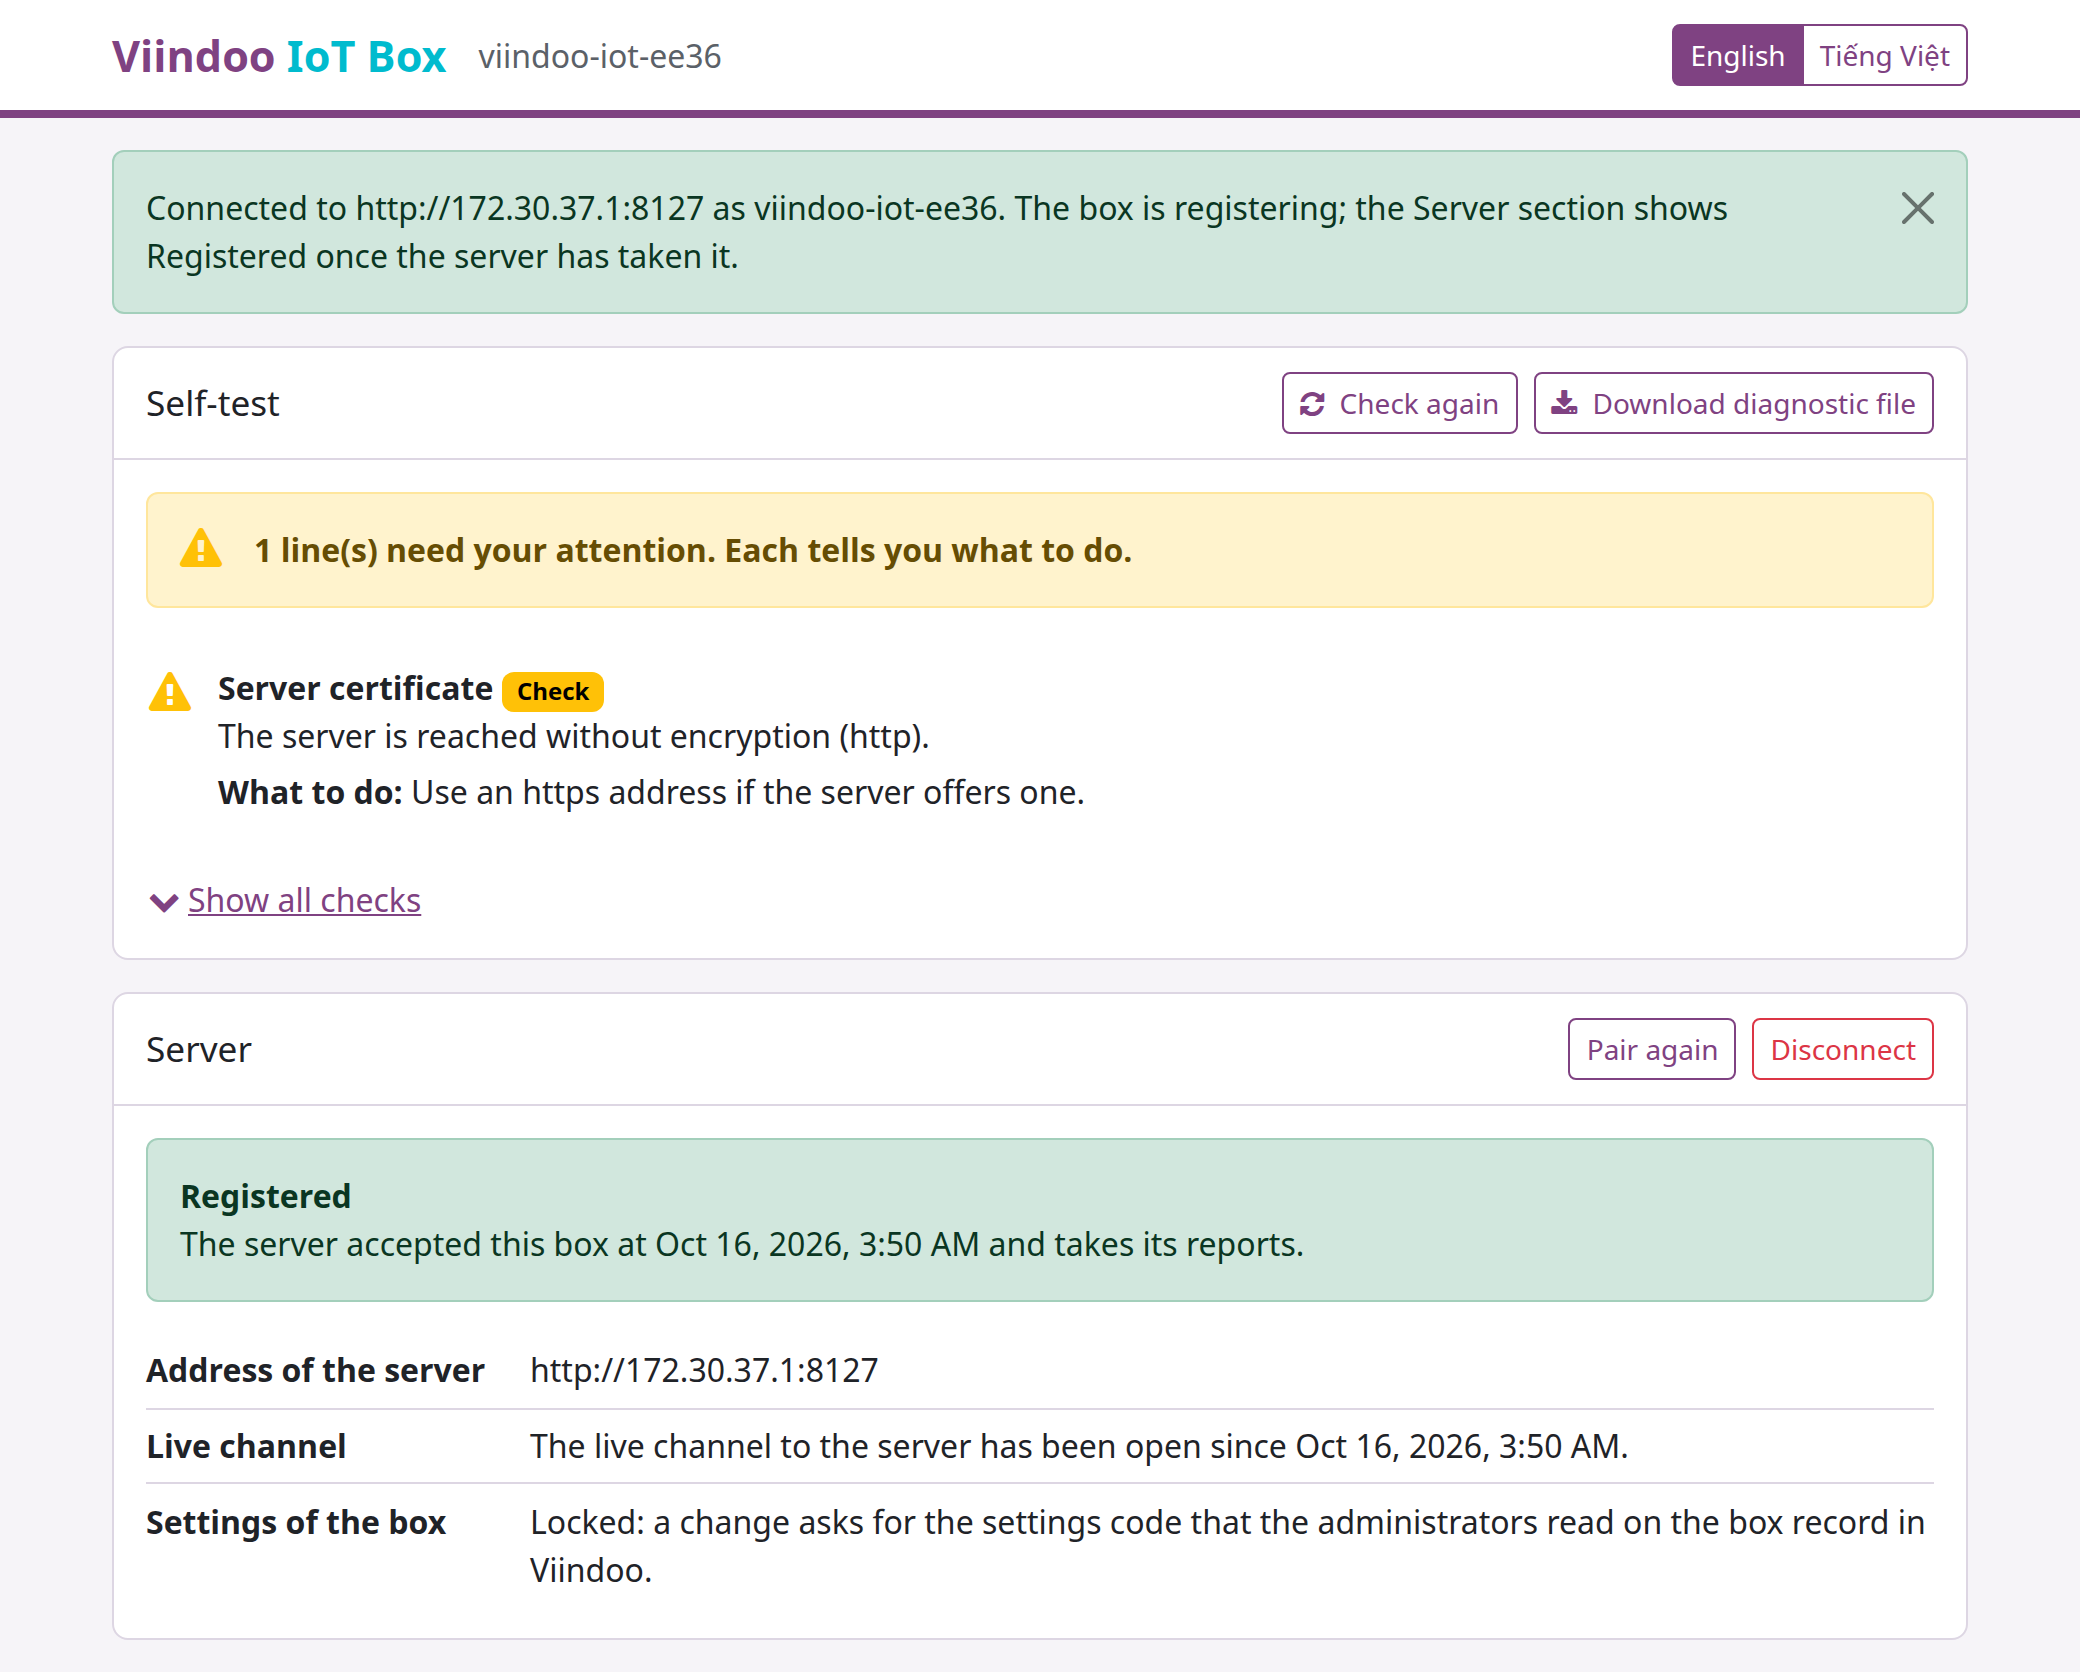Switch the language to English
Screen dimensions: 2080x1672
coord(1737,55)
